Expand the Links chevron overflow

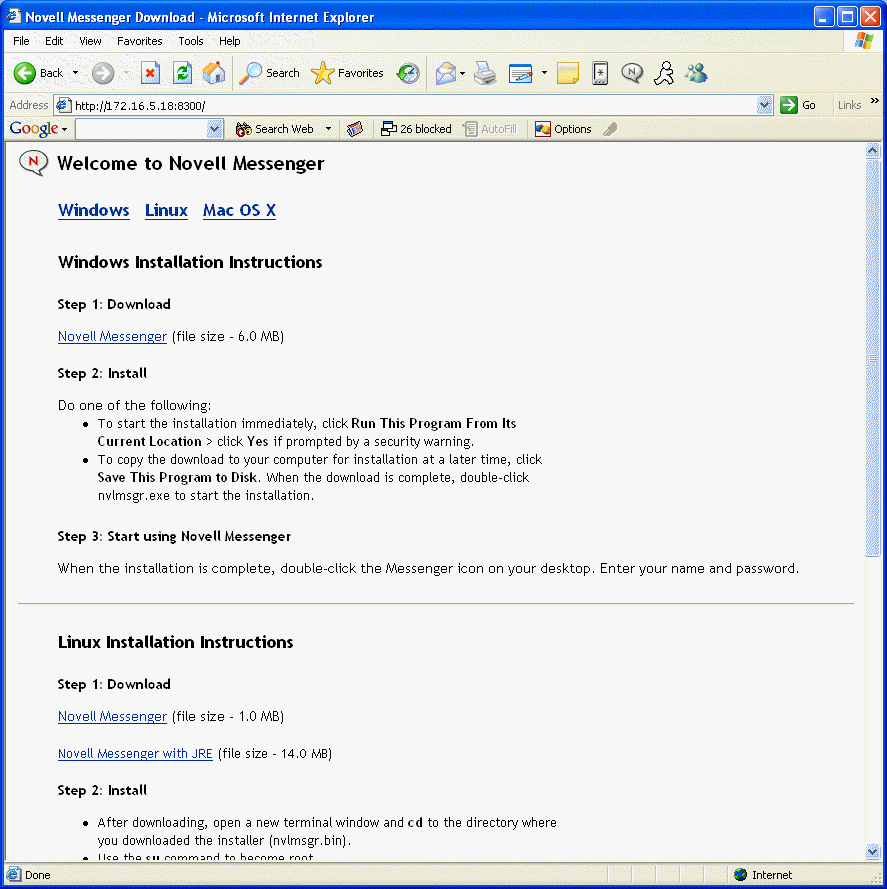[875, 101]
